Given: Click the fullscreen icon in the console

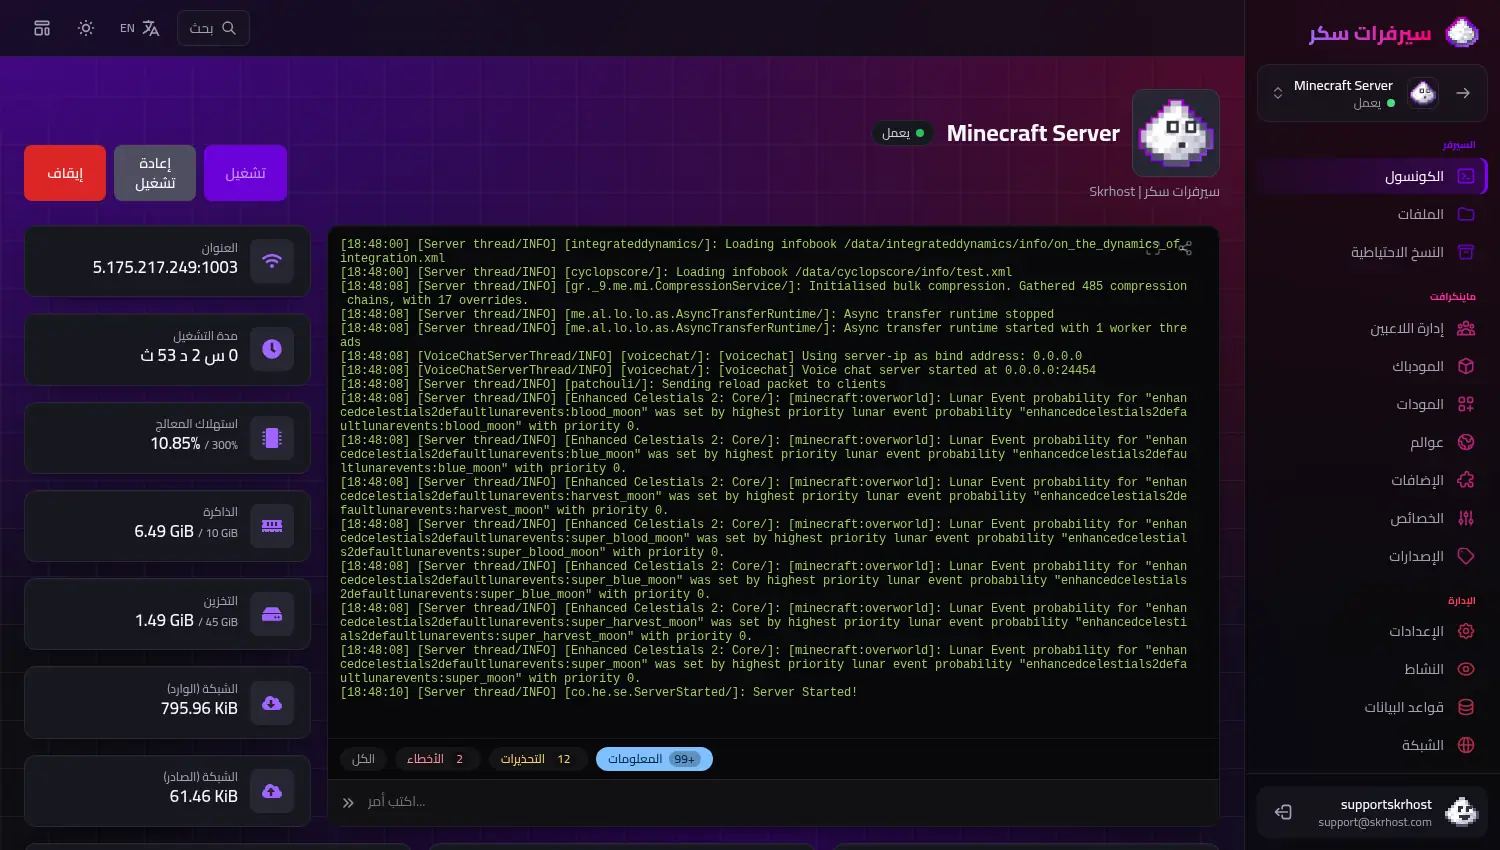Looking at the screenshot, I should [x=1154, y=247].
